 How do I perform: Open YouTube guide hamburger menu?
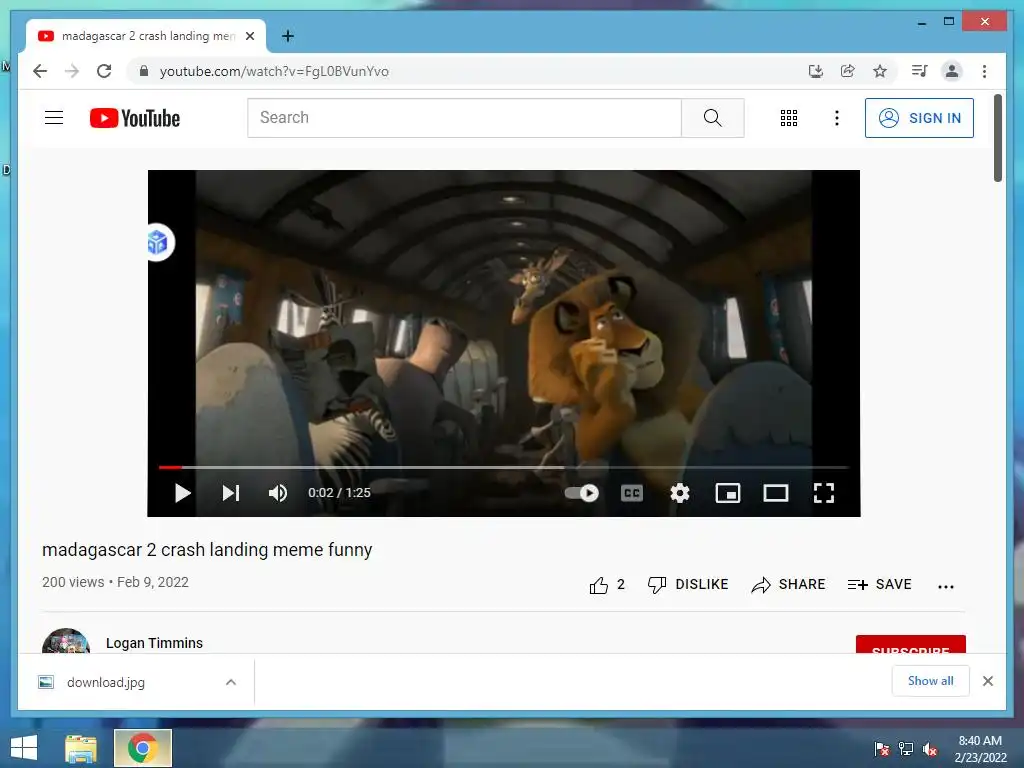(54, 118)
